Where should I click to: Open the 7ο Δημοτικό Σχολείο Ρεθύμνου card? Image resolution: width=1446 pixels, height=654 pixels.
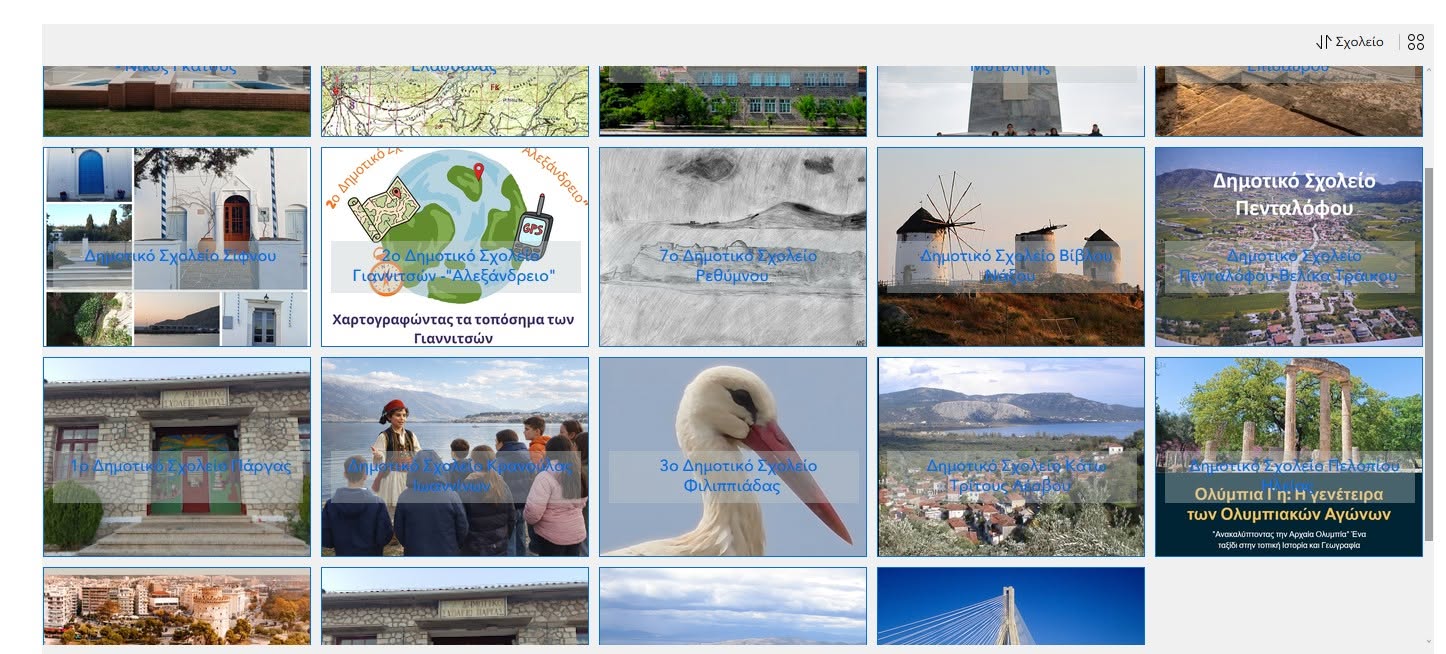(x=733, y=247)
